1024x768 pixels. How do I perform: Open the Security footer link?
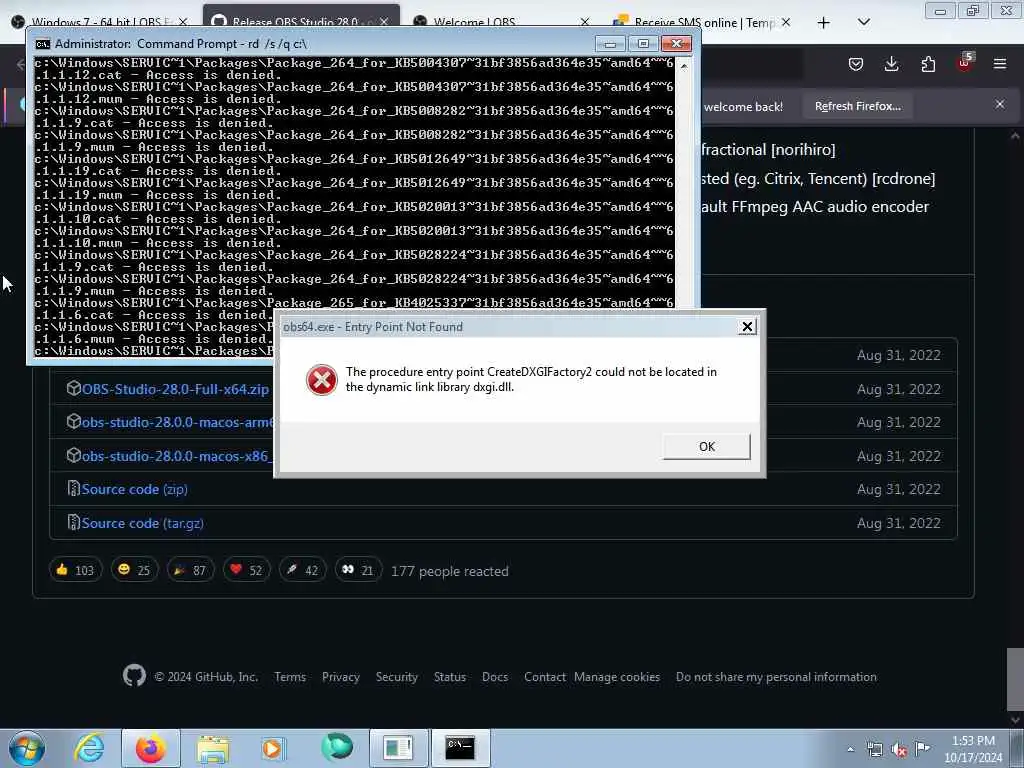(396, 677)
